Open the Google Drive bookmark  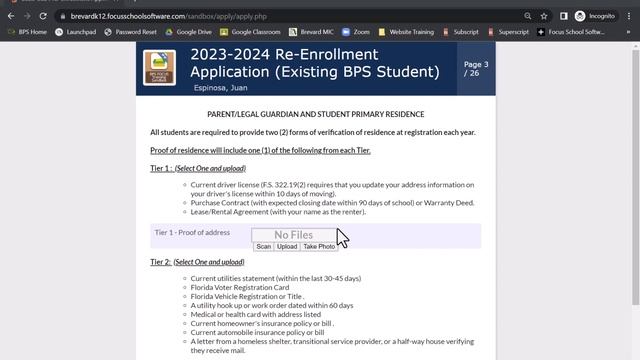pyautogui.click(x=189, y=32)
